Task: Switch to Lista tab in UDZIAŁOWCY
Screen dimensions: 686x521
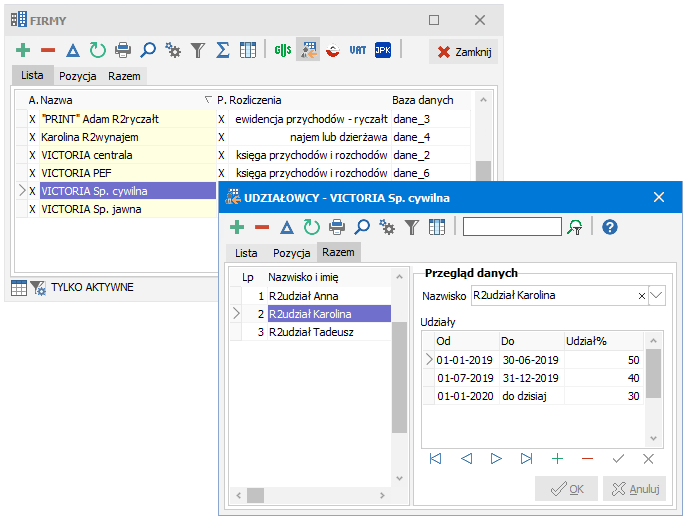Action: pos(246,253)
